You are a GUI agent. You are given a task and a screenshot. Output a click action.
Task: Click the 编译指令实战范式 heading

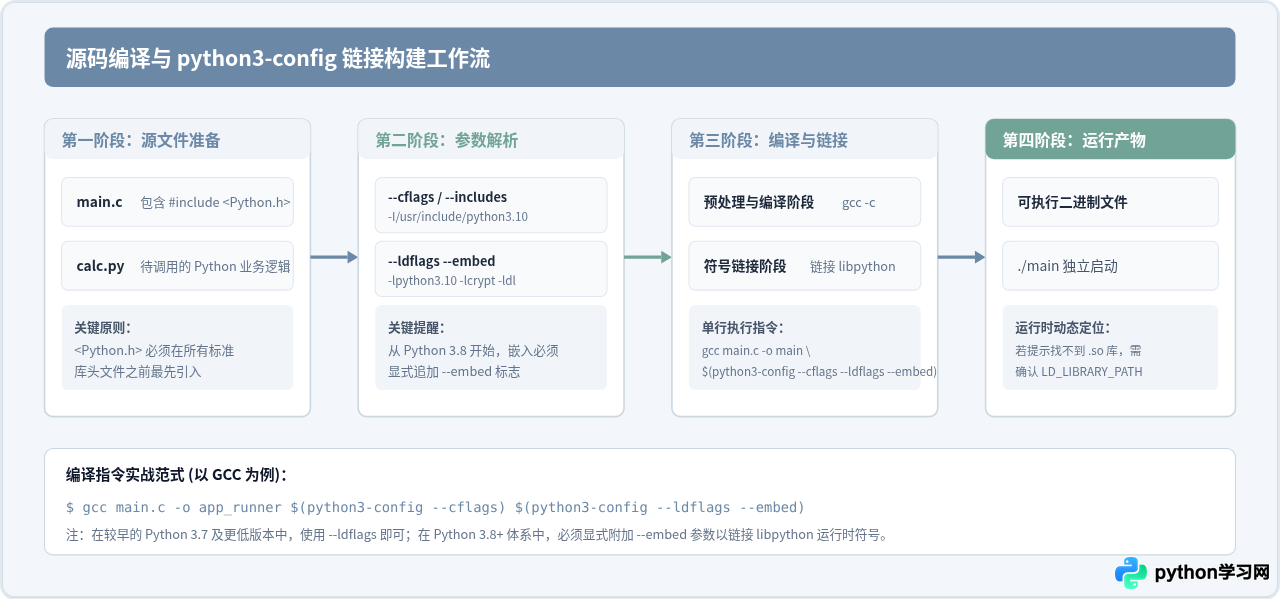(176, 474)
